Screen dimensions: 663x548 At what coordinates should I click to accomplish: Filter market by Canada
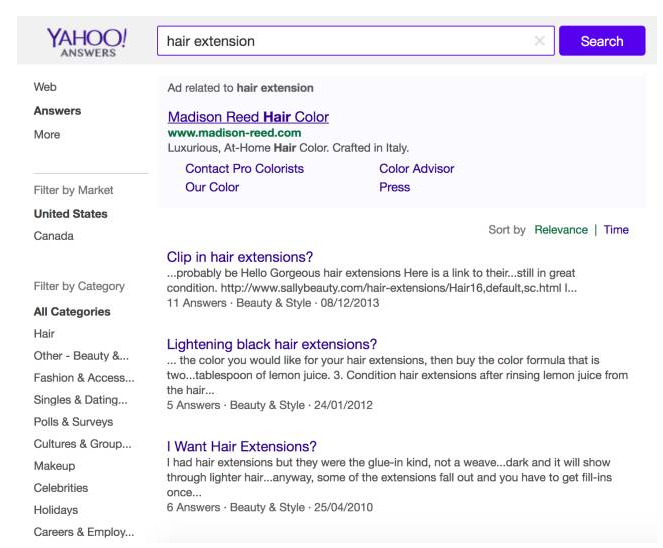54,236
